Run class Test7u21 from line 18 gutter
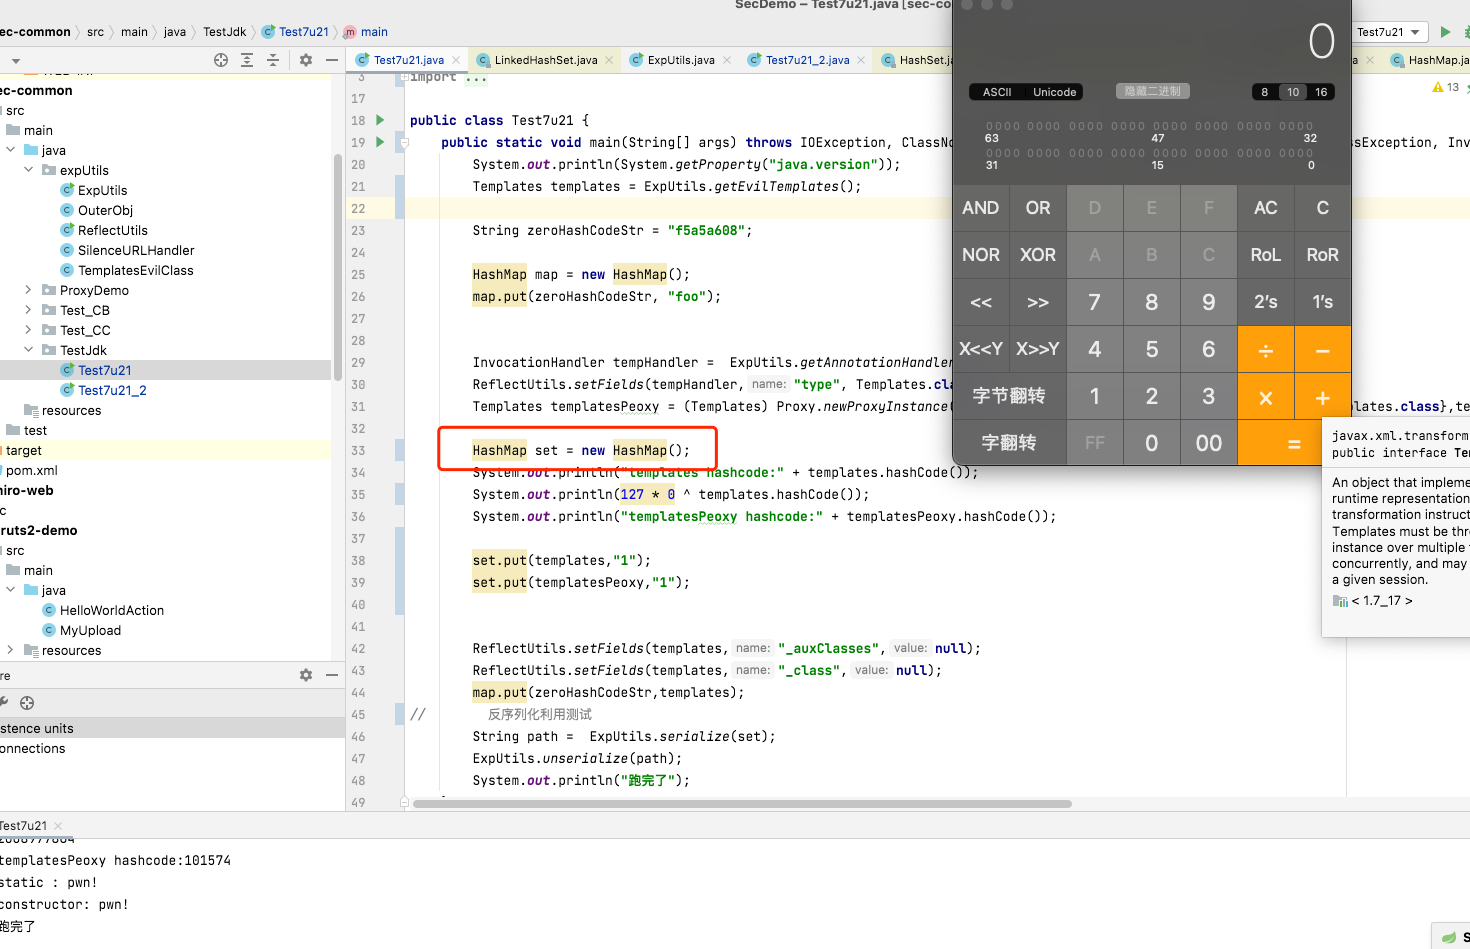Viewport: 1470px width, 949px height. [380, 120]
